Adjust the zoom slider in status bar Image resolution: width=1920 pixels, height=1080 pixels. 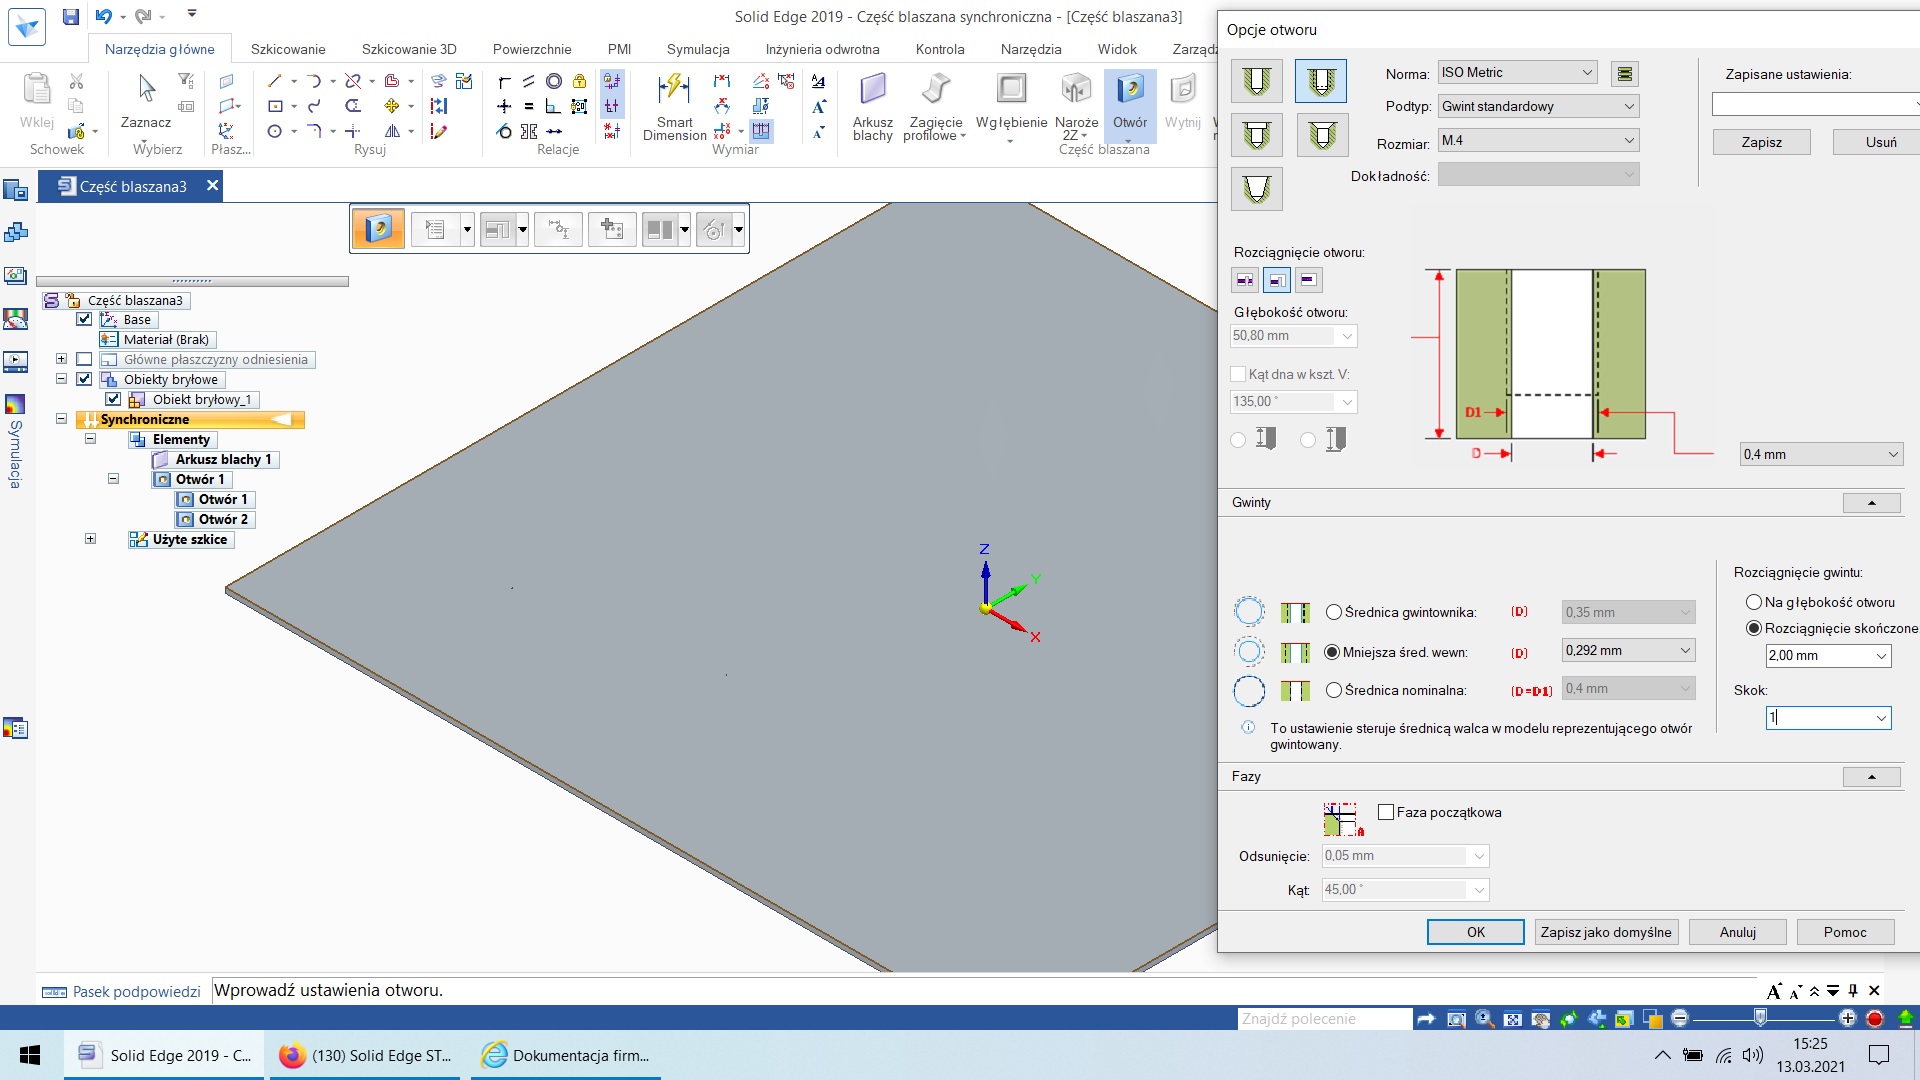[1760, 1018]
